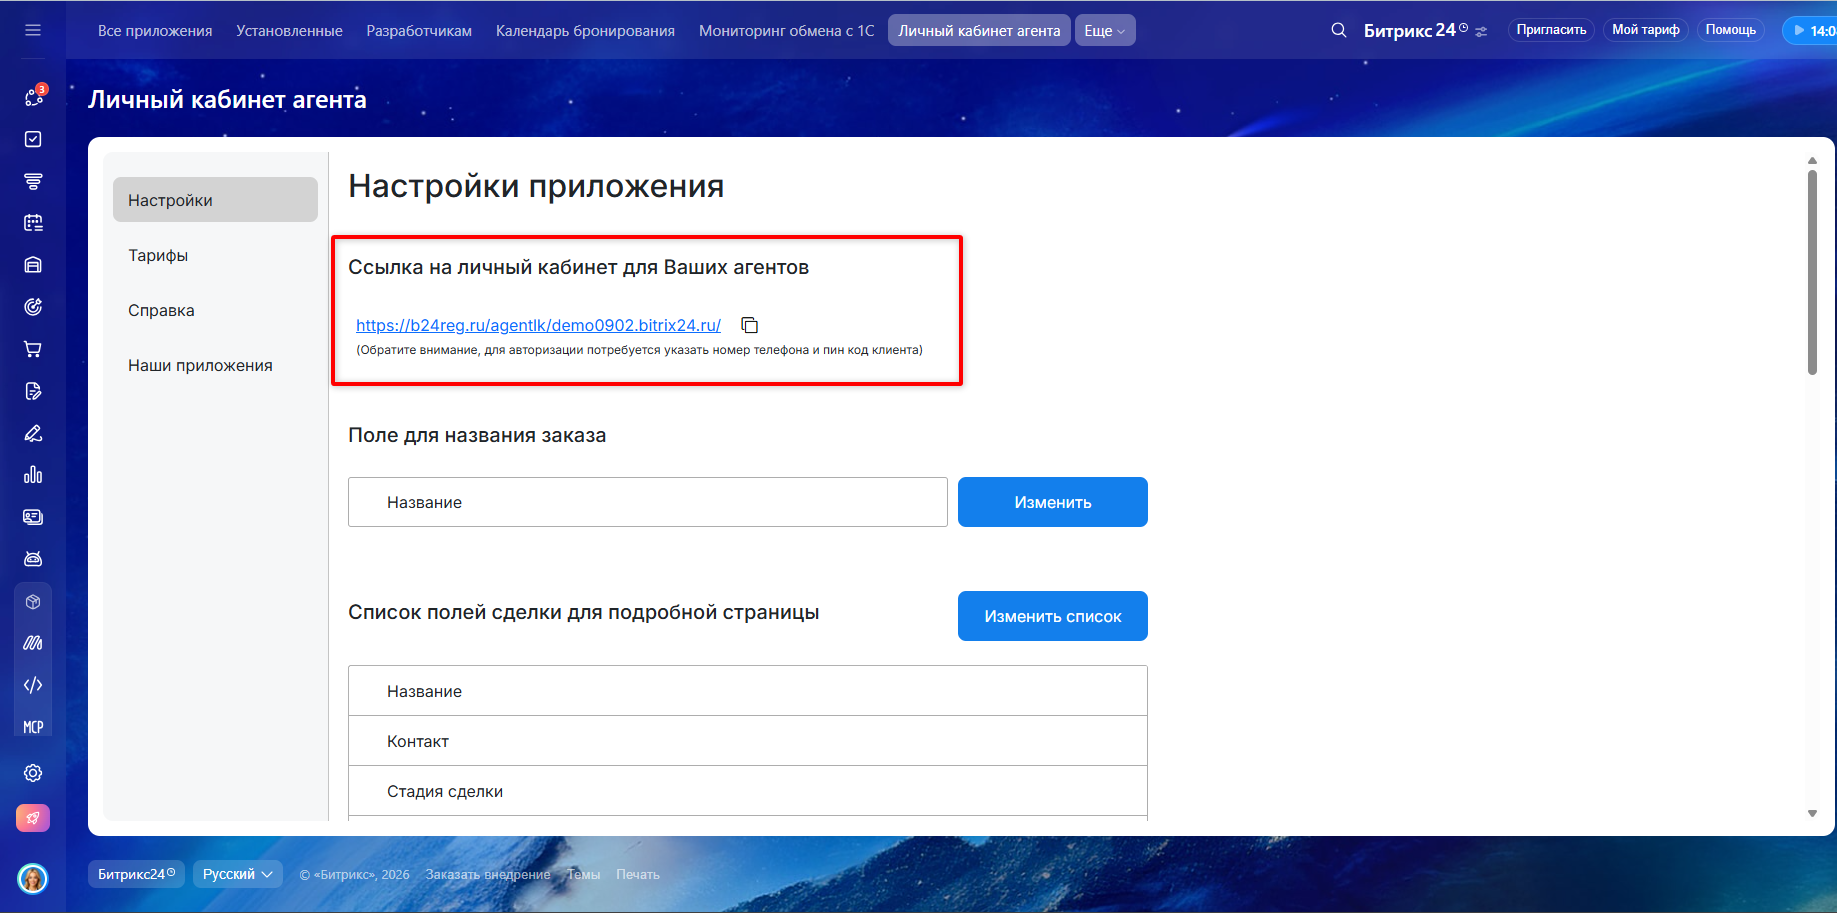Open settings via the sidebar gear icon
This screenshot has width=1837, height=913.
coord(33,773)
